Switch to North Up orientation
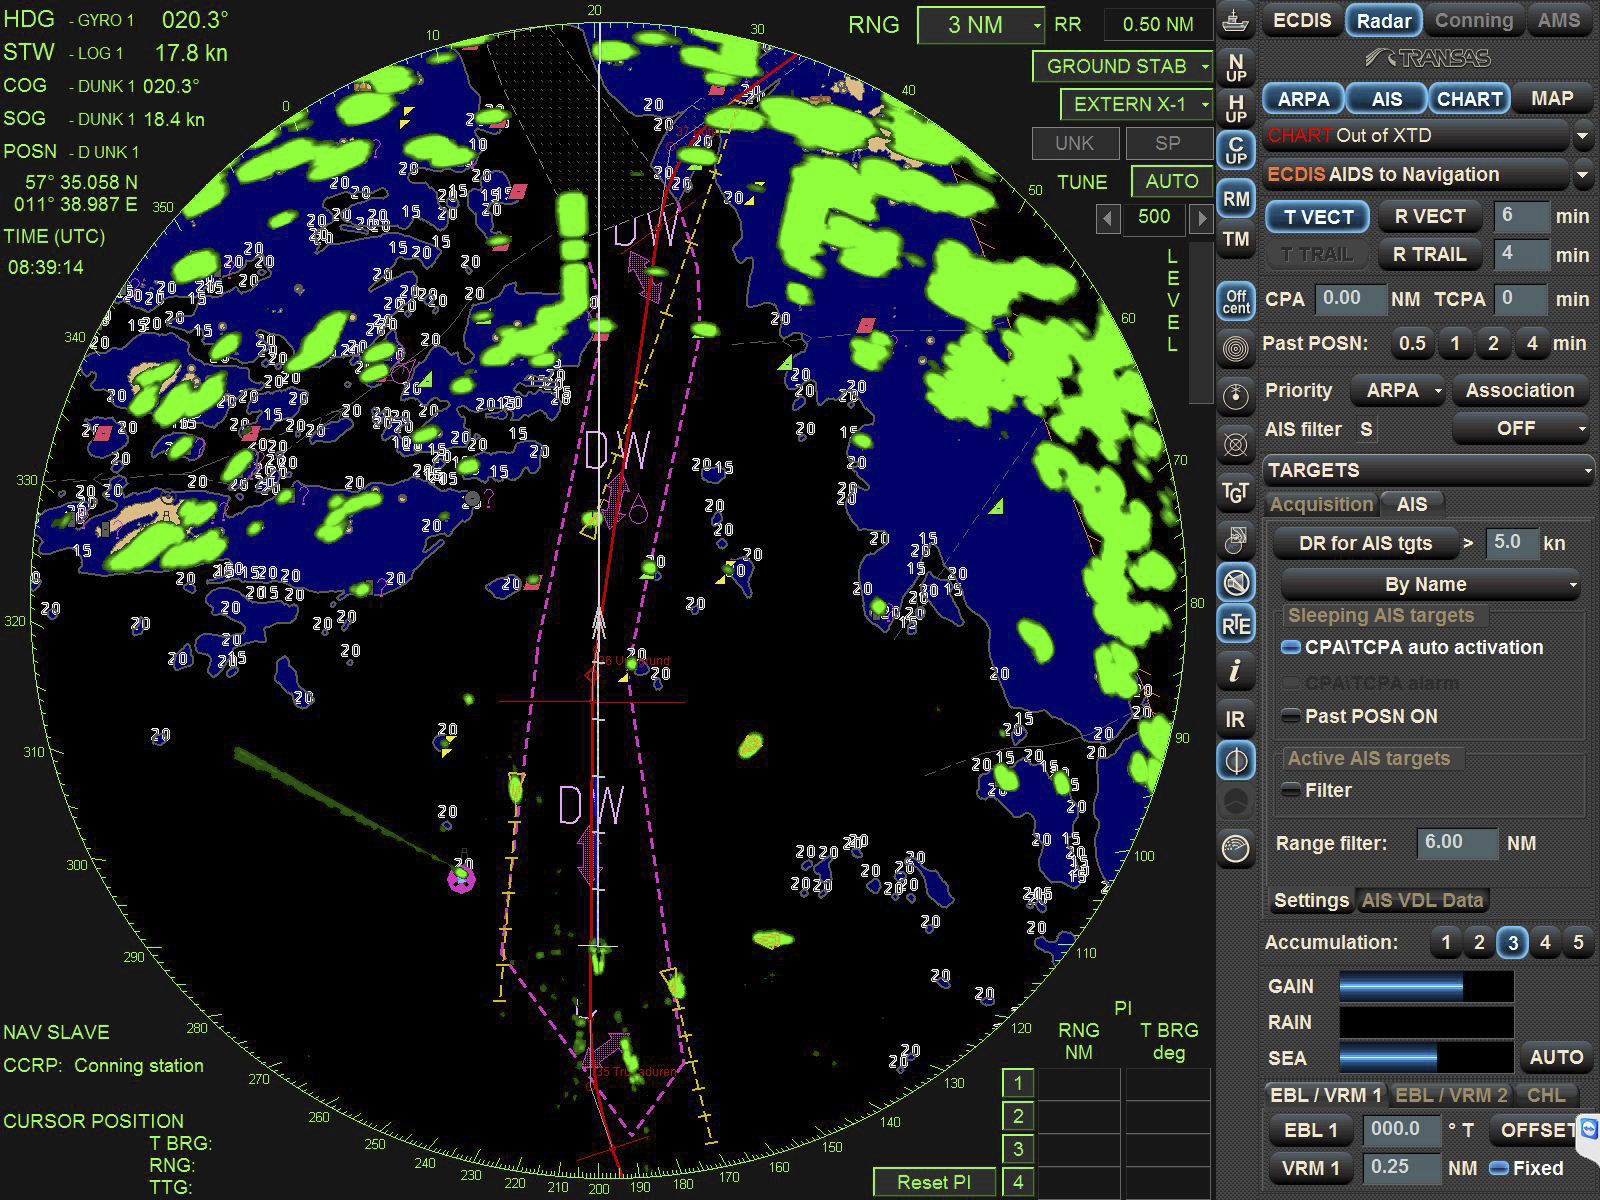The image size is (1600, 1200). click(x=1236, y=68)
